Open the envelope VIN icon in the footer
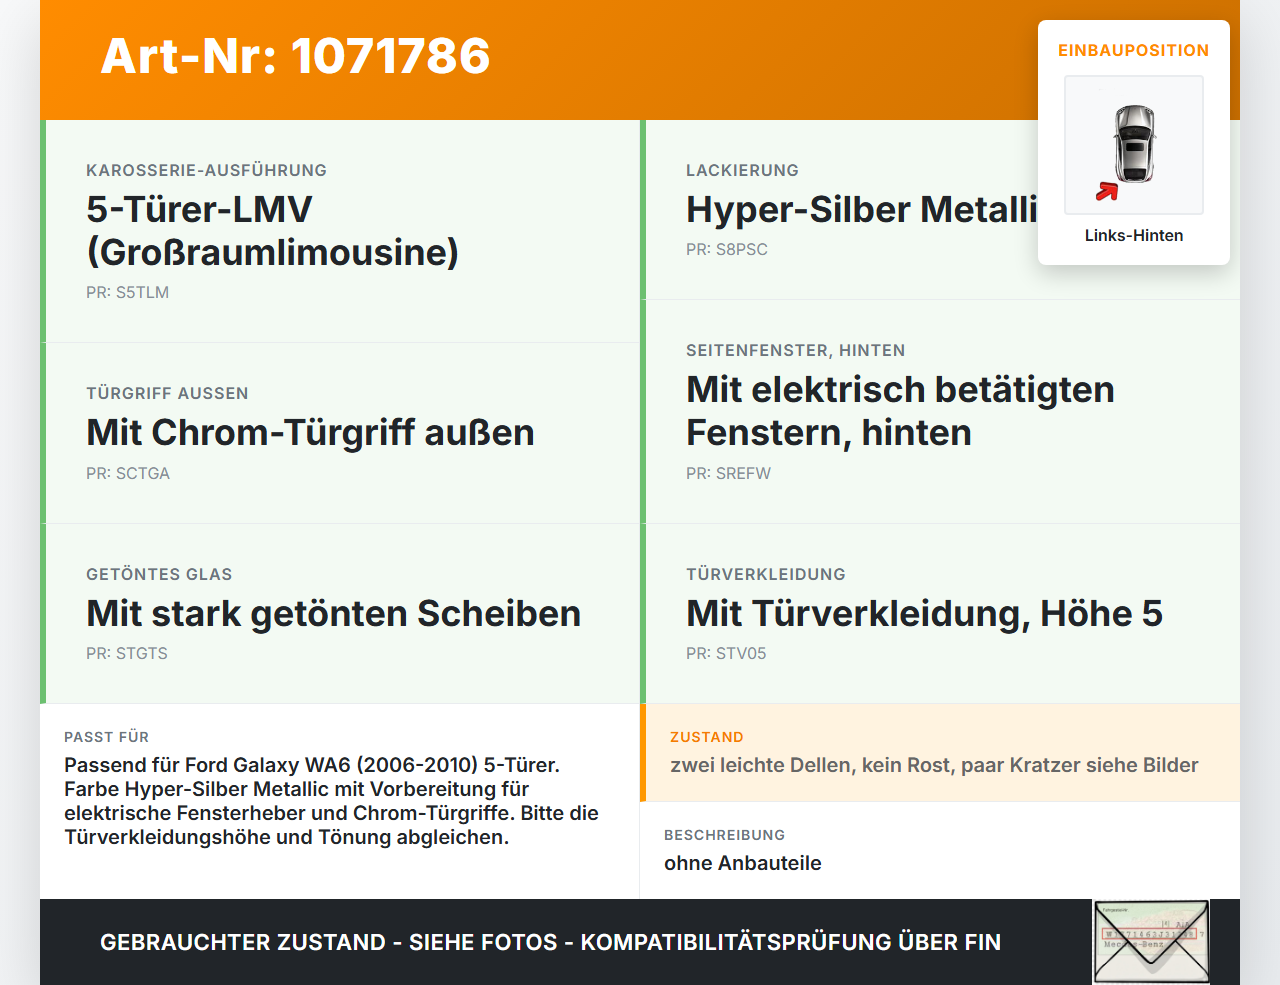This screenshot has width=1280, height=985. coord(1151,942)
